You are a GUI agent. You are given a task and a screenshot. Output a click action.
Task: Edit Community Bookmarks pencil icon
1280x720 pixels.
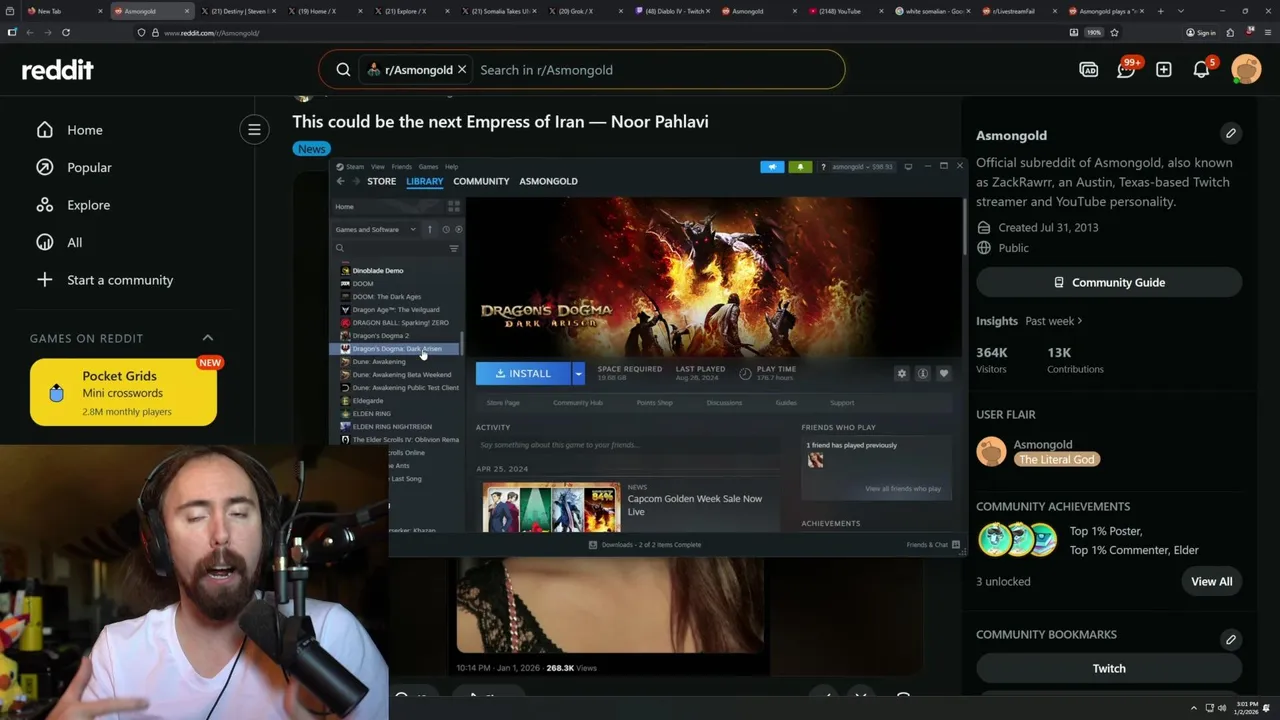pos(1231,639)
